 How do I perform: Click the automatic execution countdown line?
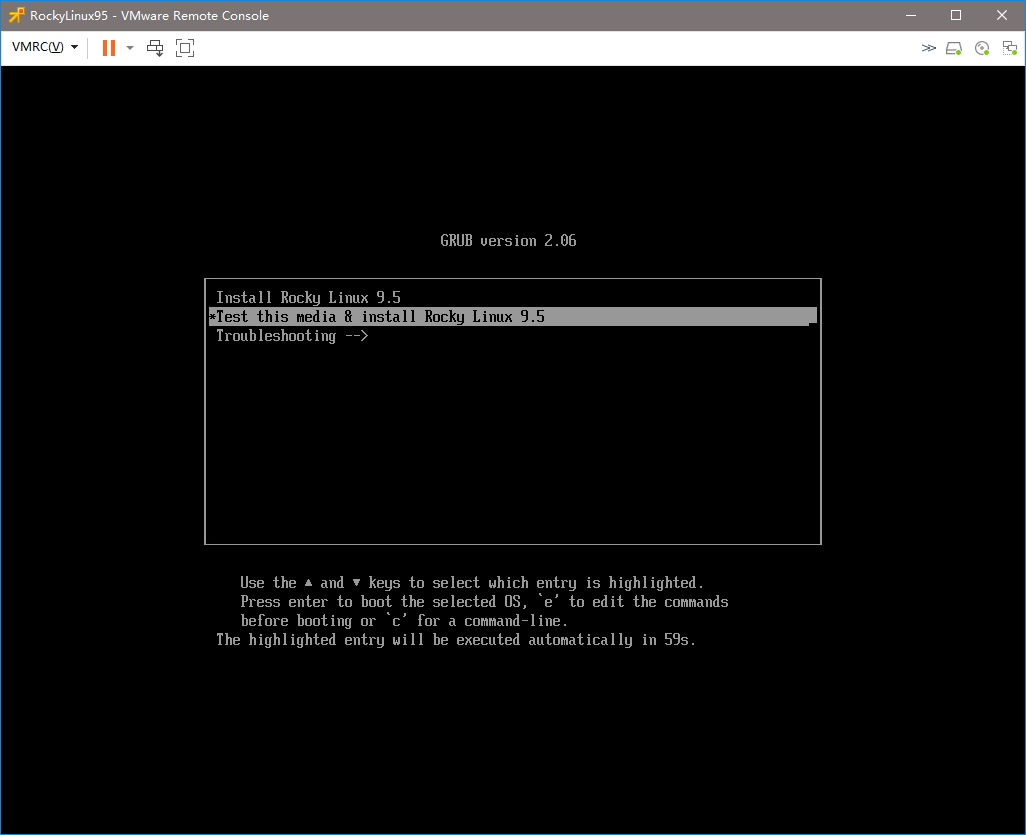click(456, 640)
